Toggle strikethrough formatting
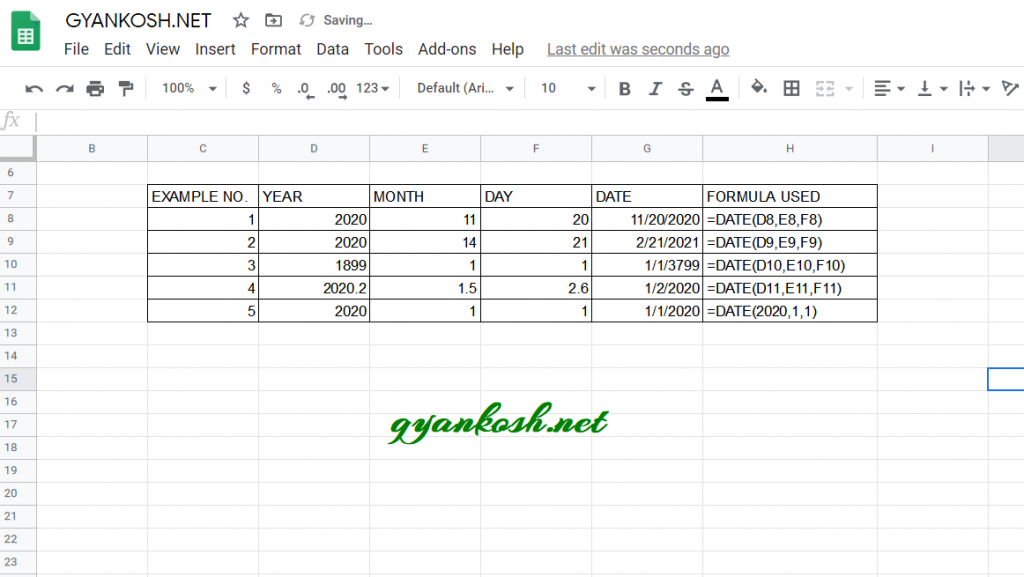 click(x=686, y=88)
